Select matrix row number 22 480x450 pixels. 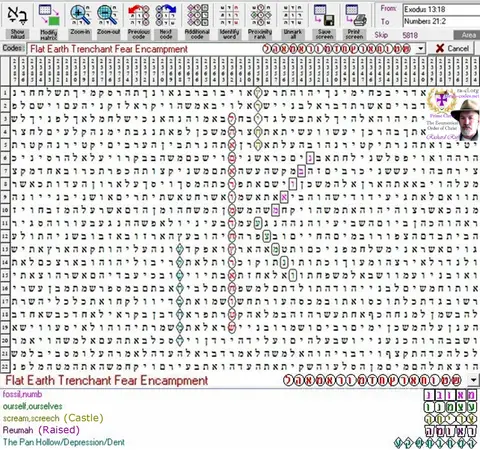click(x=5, y=366)
